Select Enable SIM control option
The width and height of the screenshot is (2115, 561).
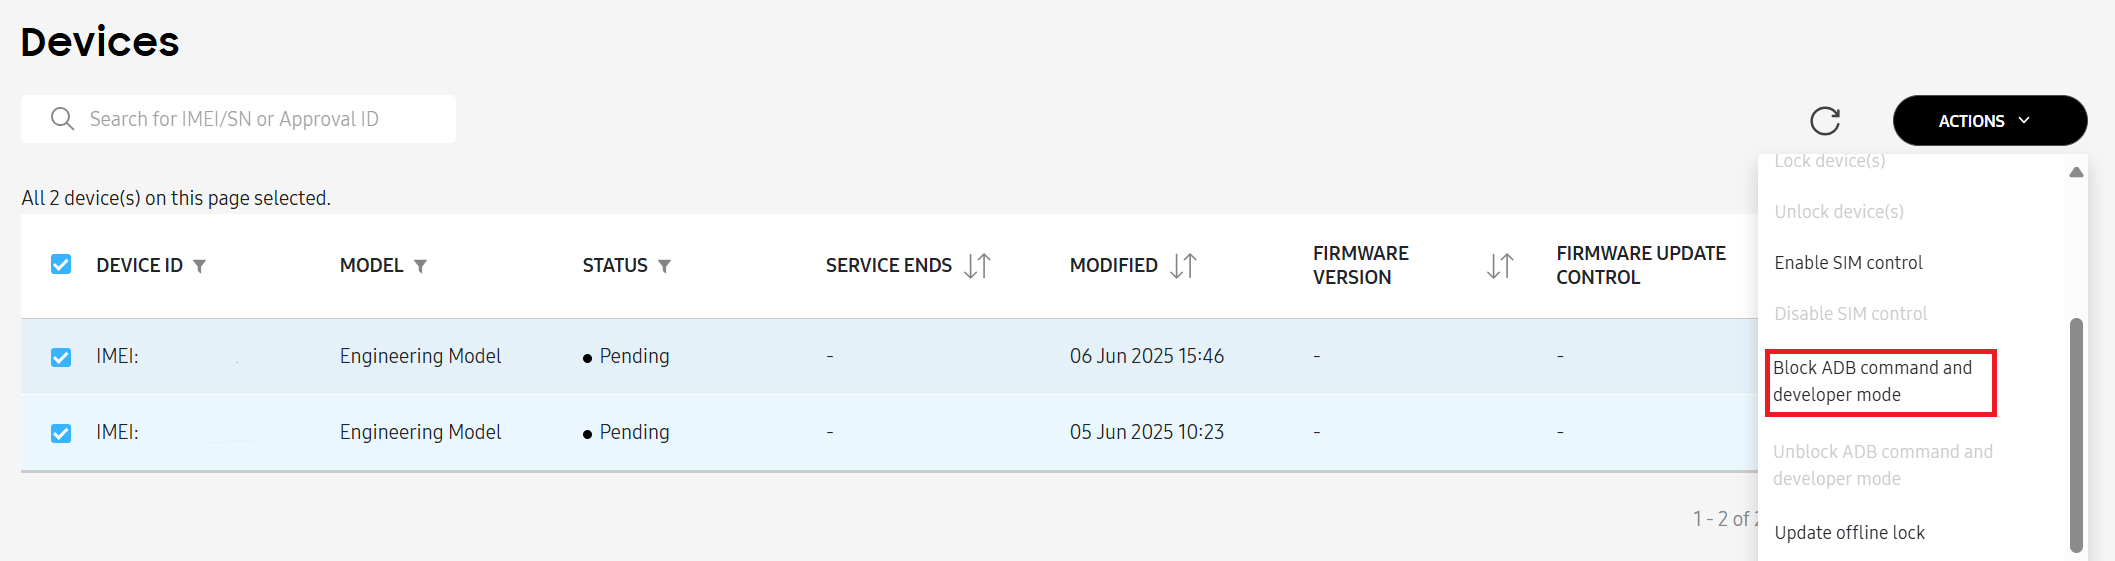1848,263
